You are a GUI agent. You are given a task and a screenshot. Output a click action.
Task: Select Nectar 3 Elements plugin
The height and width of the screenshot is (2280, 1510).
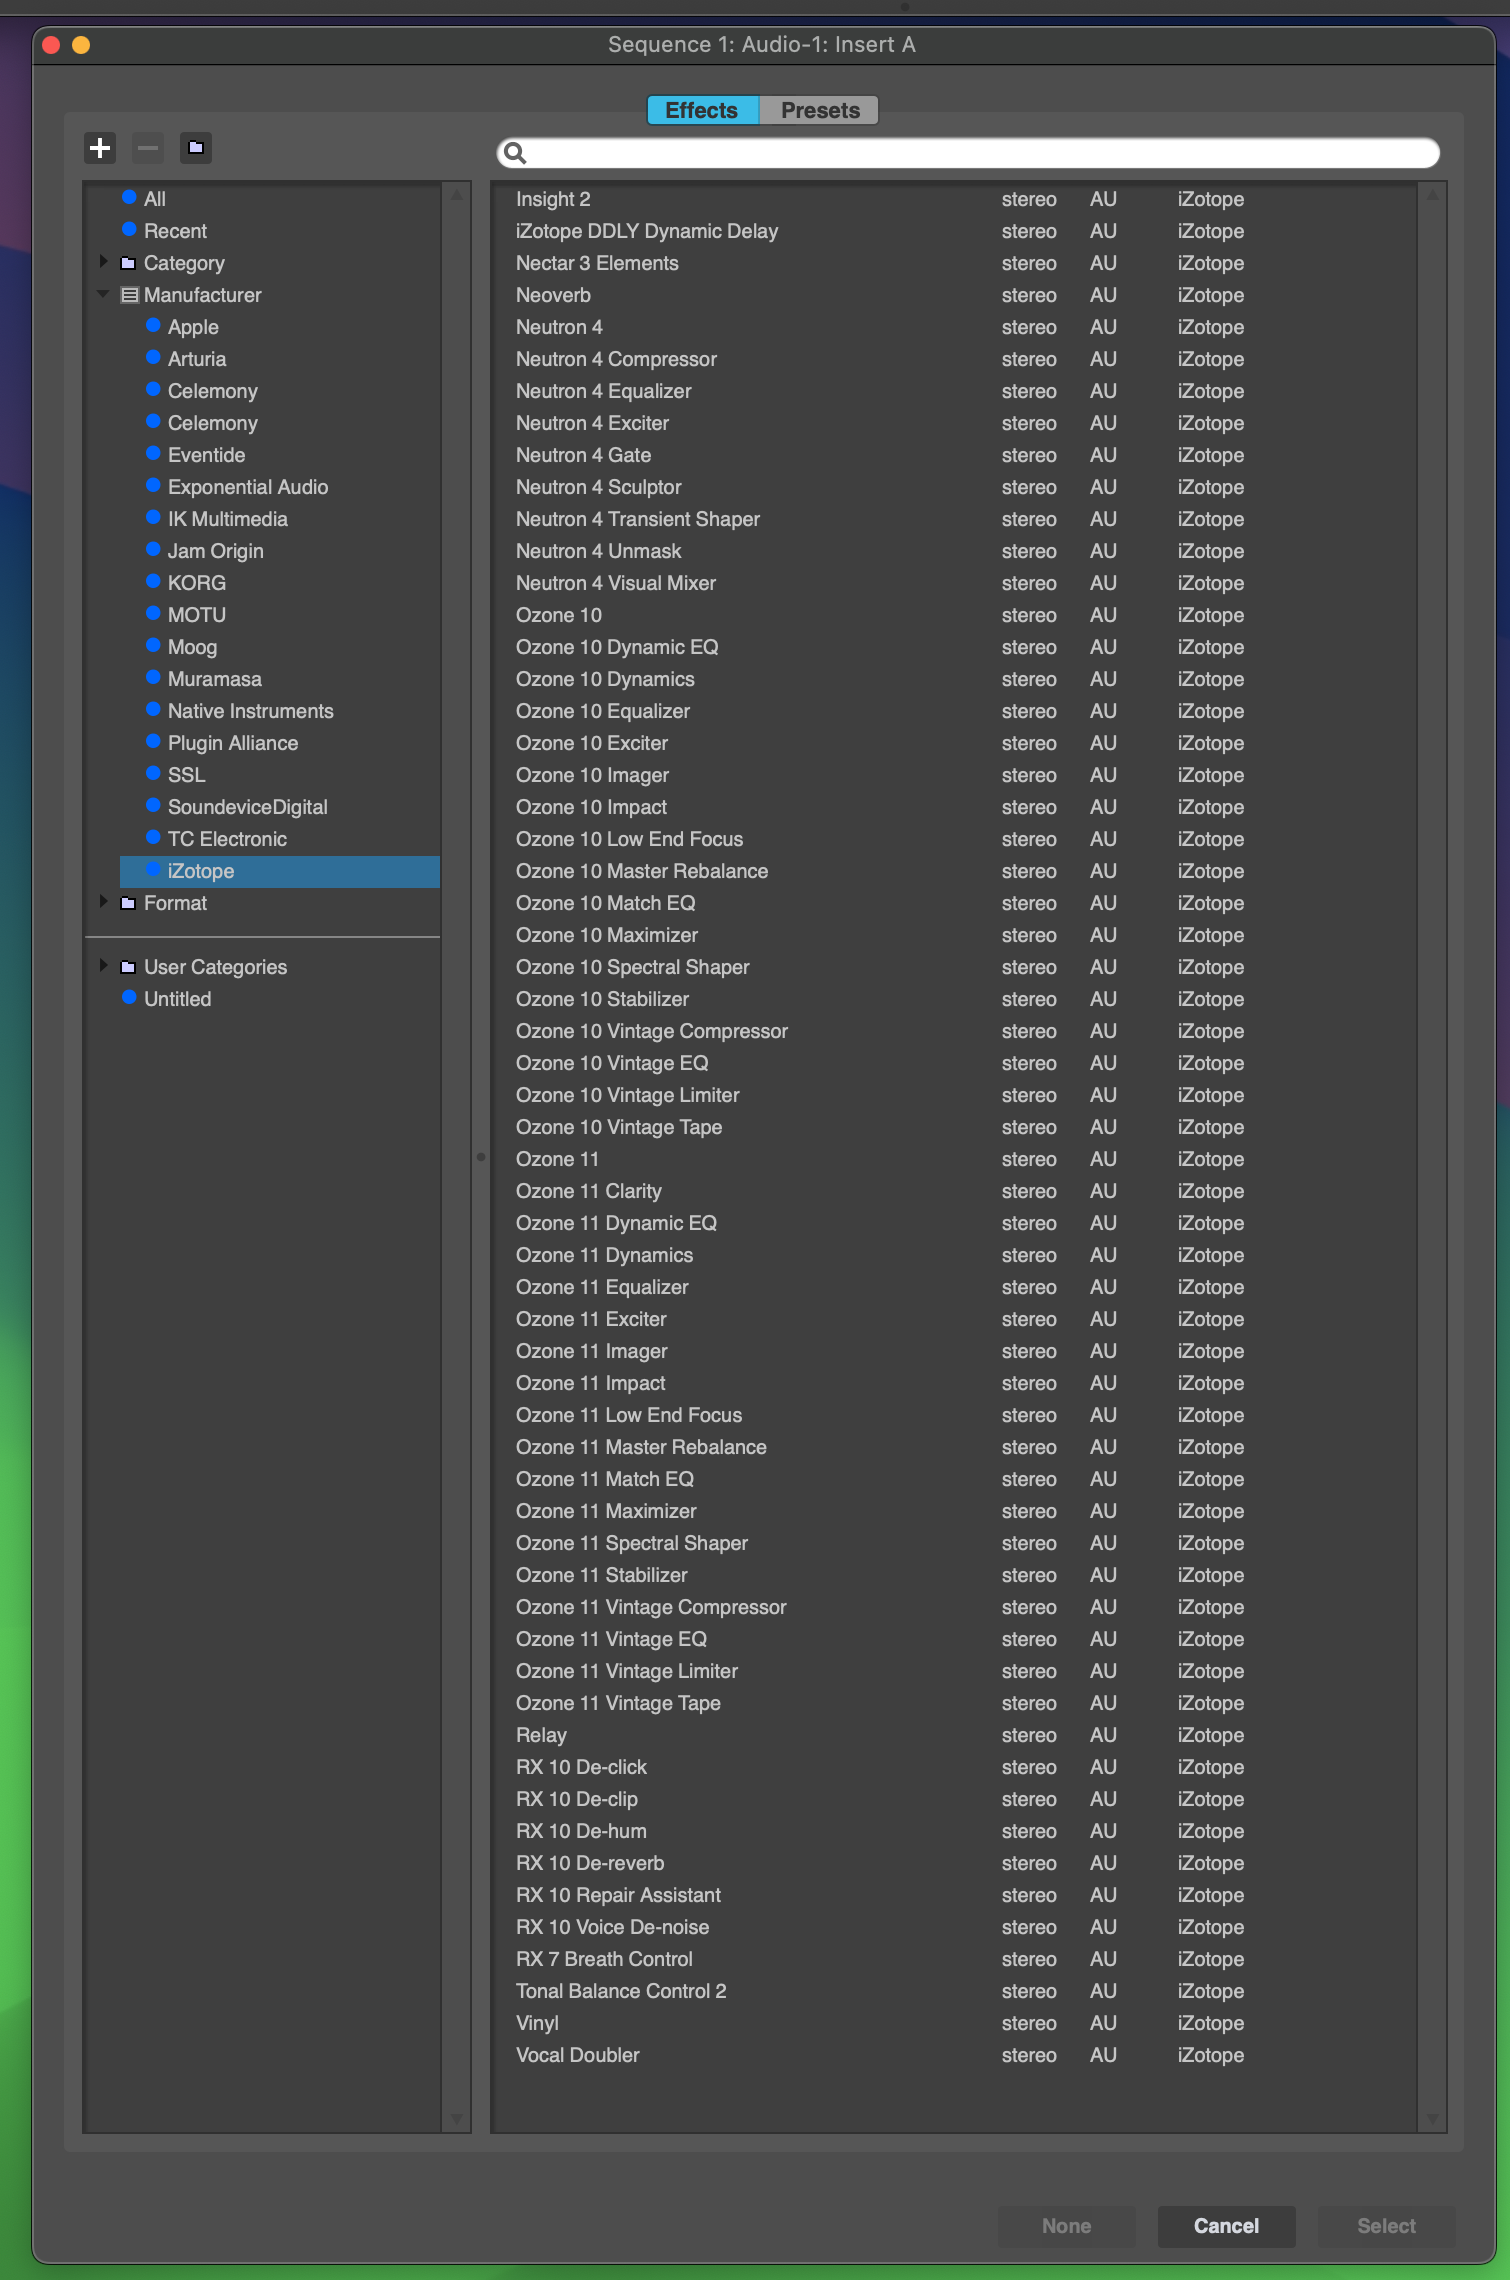(x=597, y=263)
